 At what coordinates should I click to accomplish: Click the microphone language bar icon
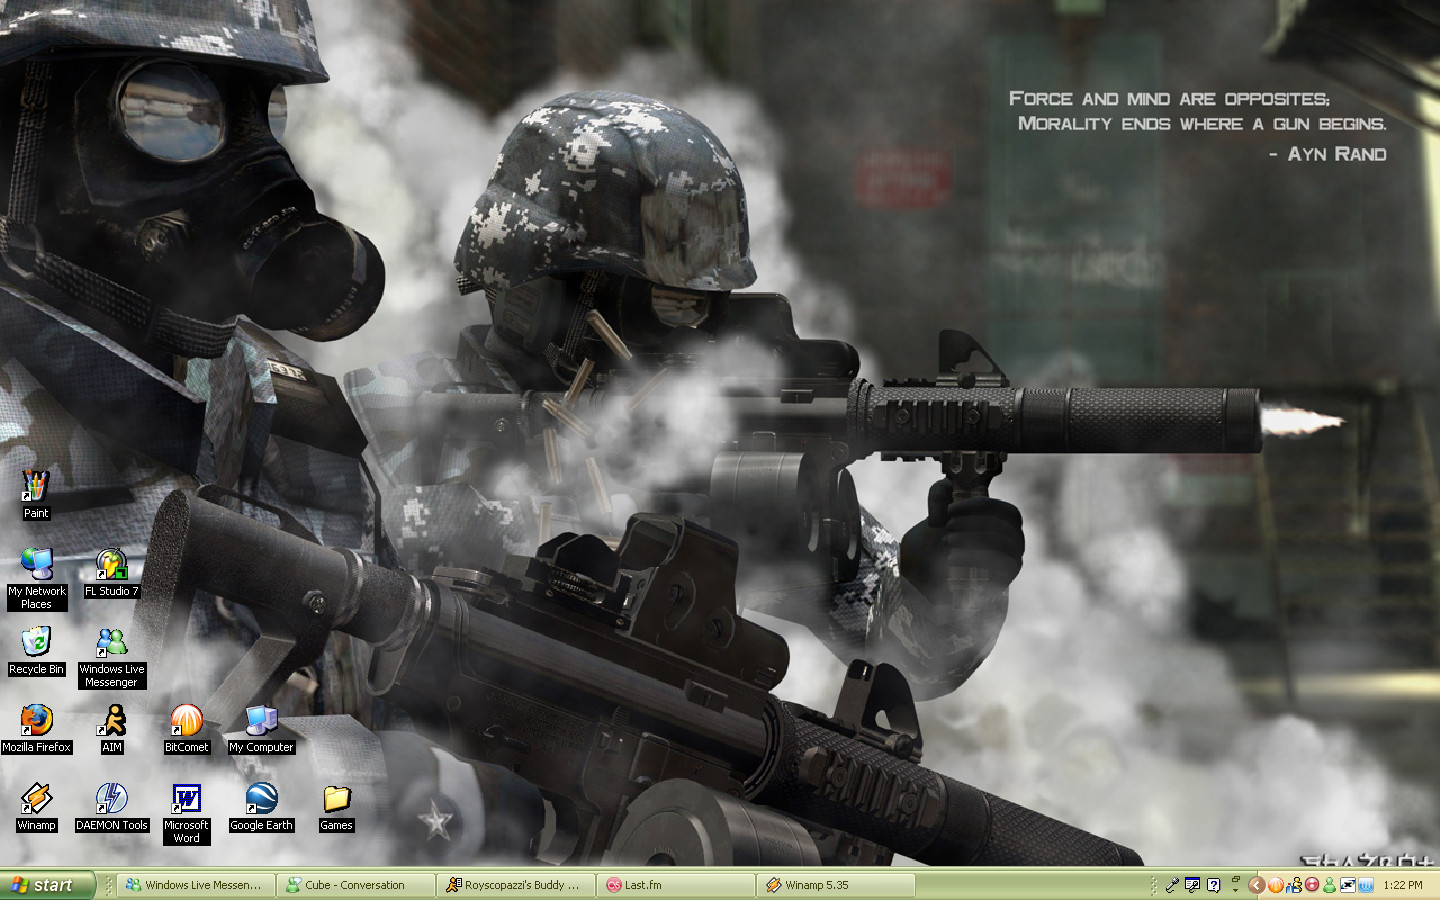[x=1172, y=885]
